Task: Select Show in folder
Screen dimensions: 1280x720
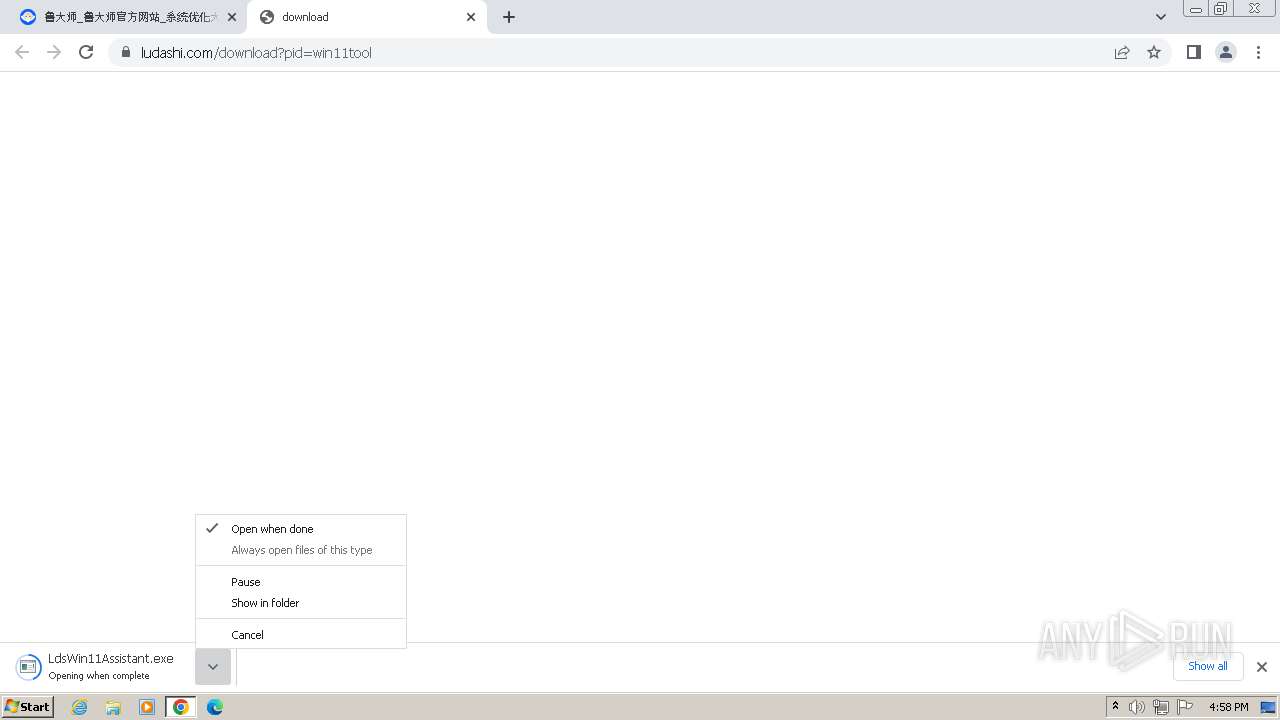Action: coord(301,603)
